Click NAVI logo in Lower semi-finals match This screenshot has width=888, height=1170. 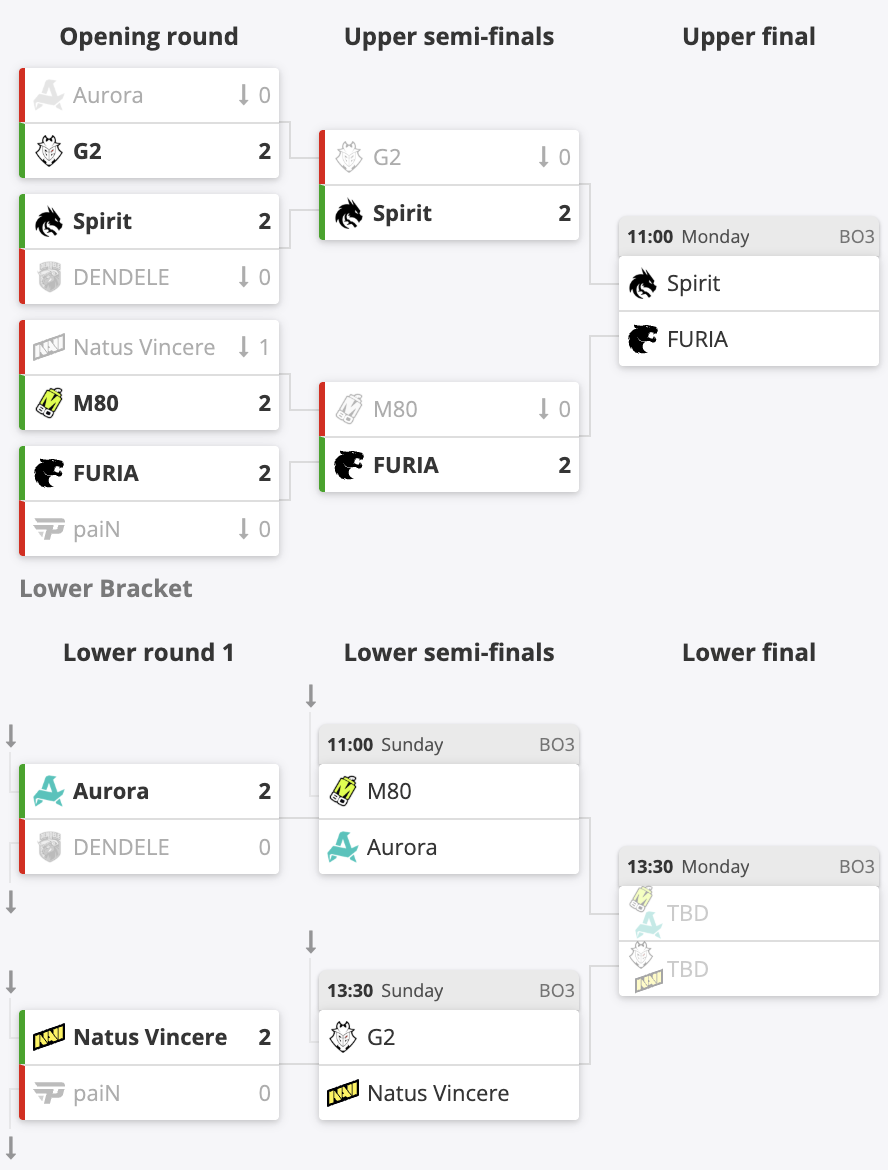(343, 1093)
